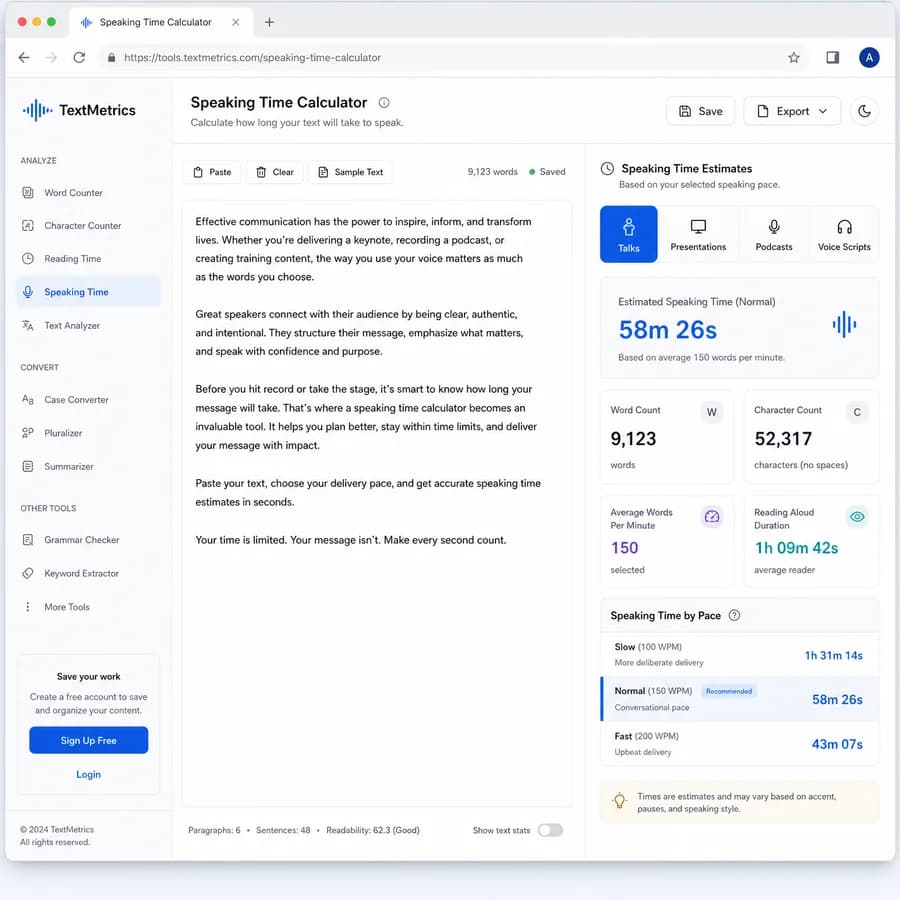Switch to the Podcasts tab
Screen dimensions: 900x900
(774, 234)
